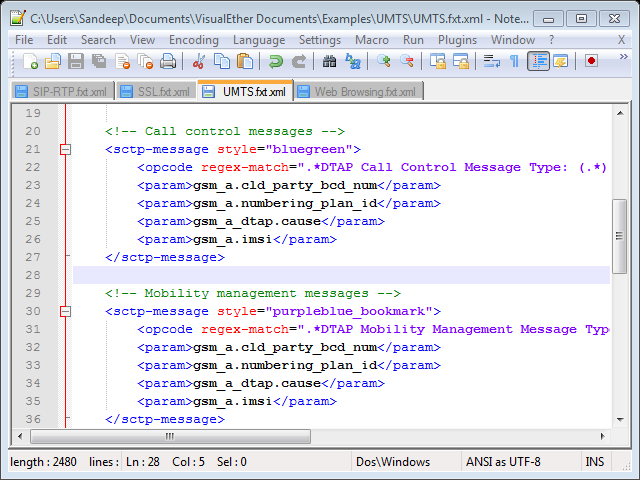Open the Replace dialog icon
The width and height of the screenshot is (640, 480).
pos(353,61)
